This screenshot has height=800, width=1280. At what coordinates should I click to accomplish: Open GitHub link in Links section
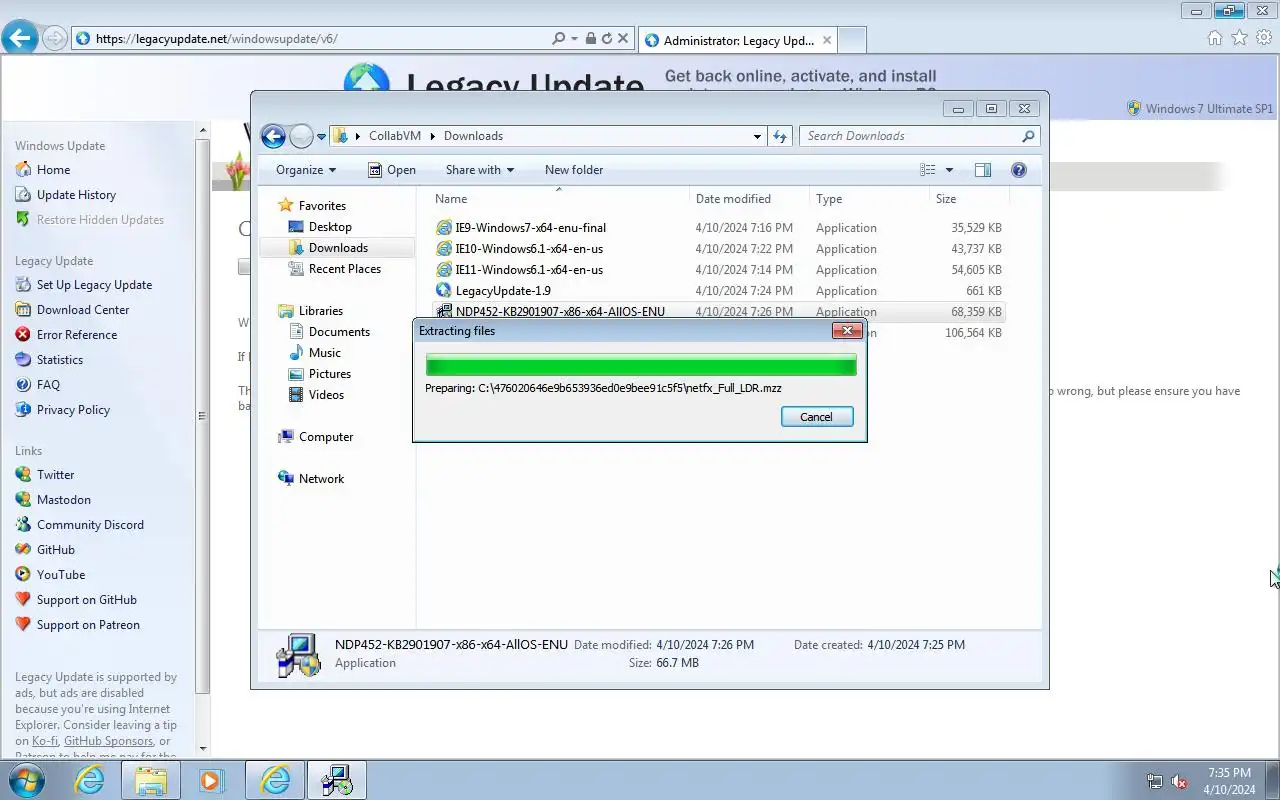click(x=55, y=550)
